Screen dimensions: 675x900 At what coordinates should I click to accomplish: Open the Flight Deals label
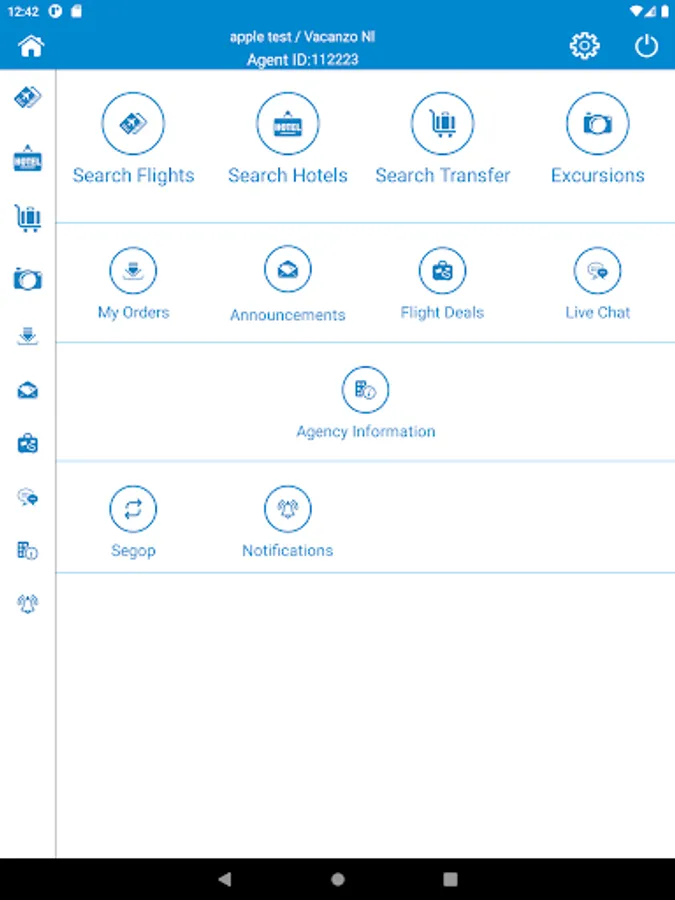pyautogui.click(x=443, y=313)
